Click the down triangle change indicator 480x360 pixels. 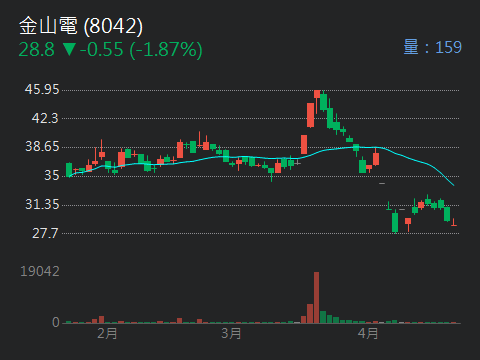(69, 49)
